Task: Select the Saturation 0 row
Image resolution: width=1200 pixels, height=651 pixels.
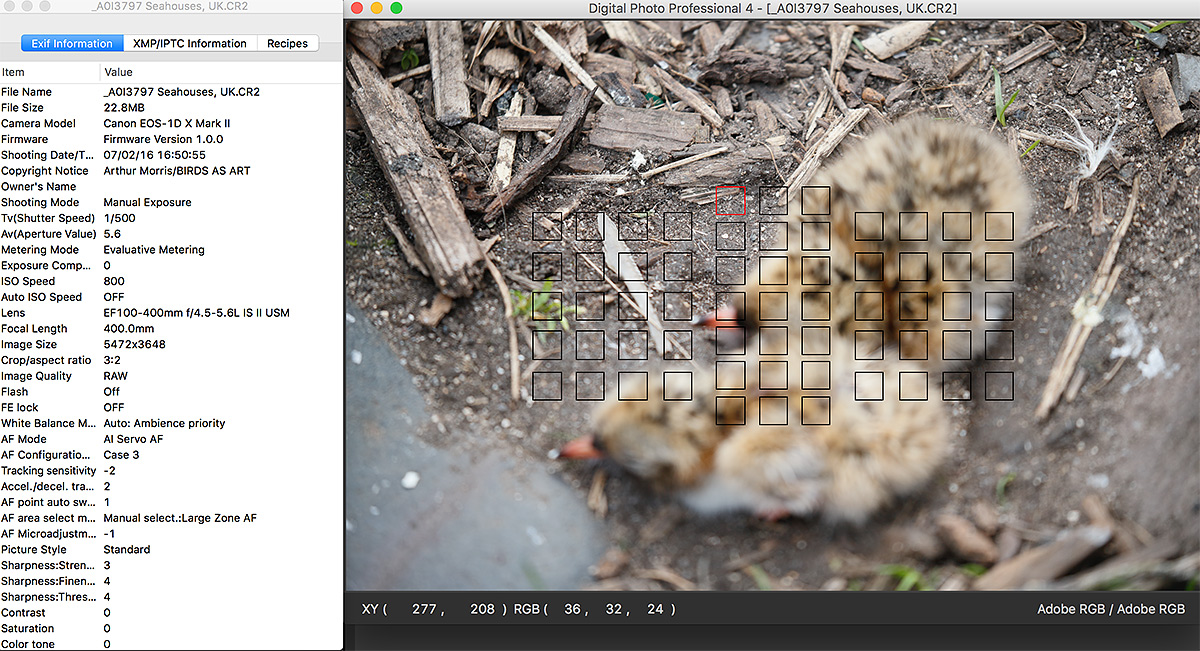Action: coord(171,628)
